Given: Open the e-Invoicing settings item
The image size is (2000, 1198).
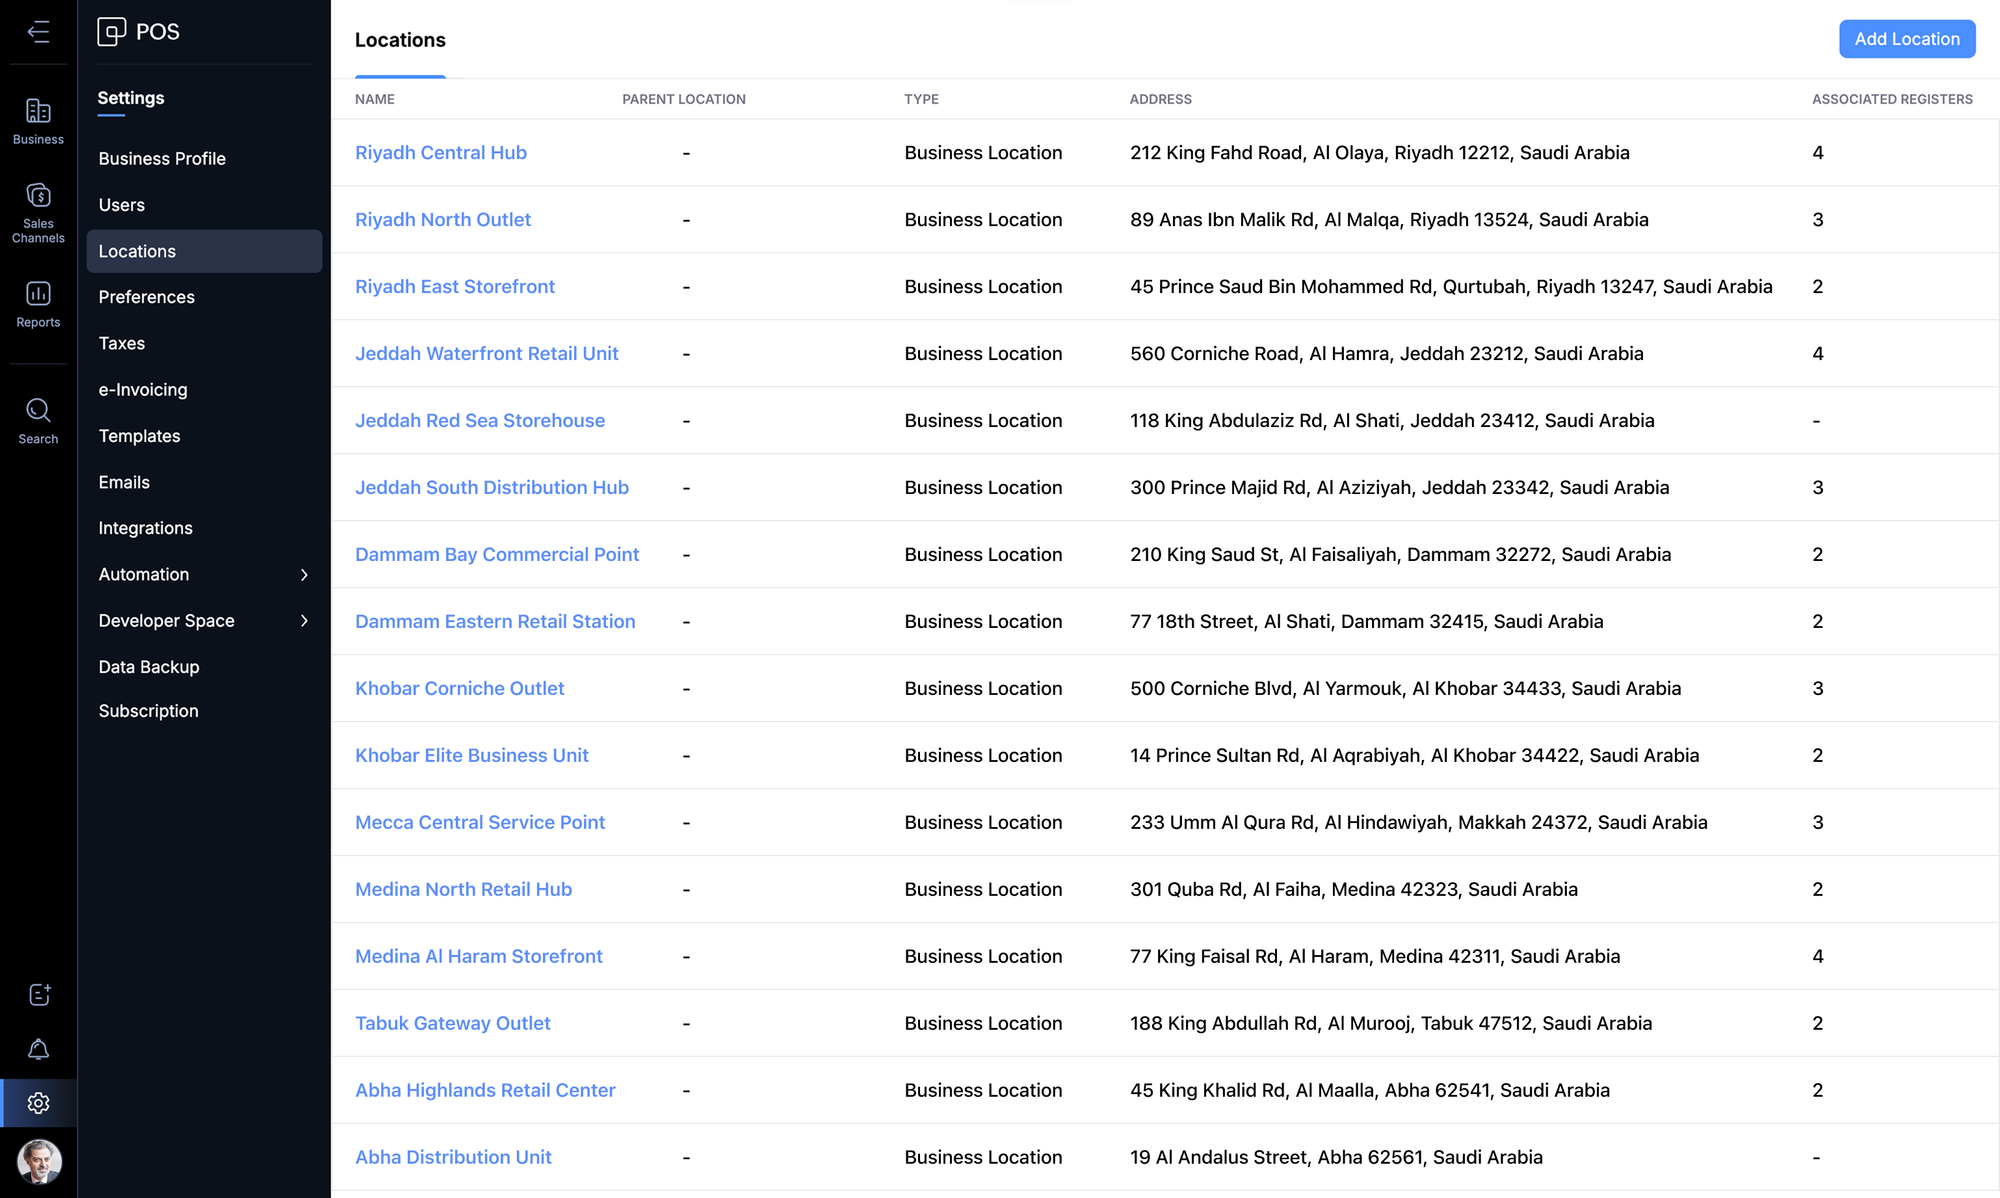Looking at the screenshot, I should pos(143,390).
